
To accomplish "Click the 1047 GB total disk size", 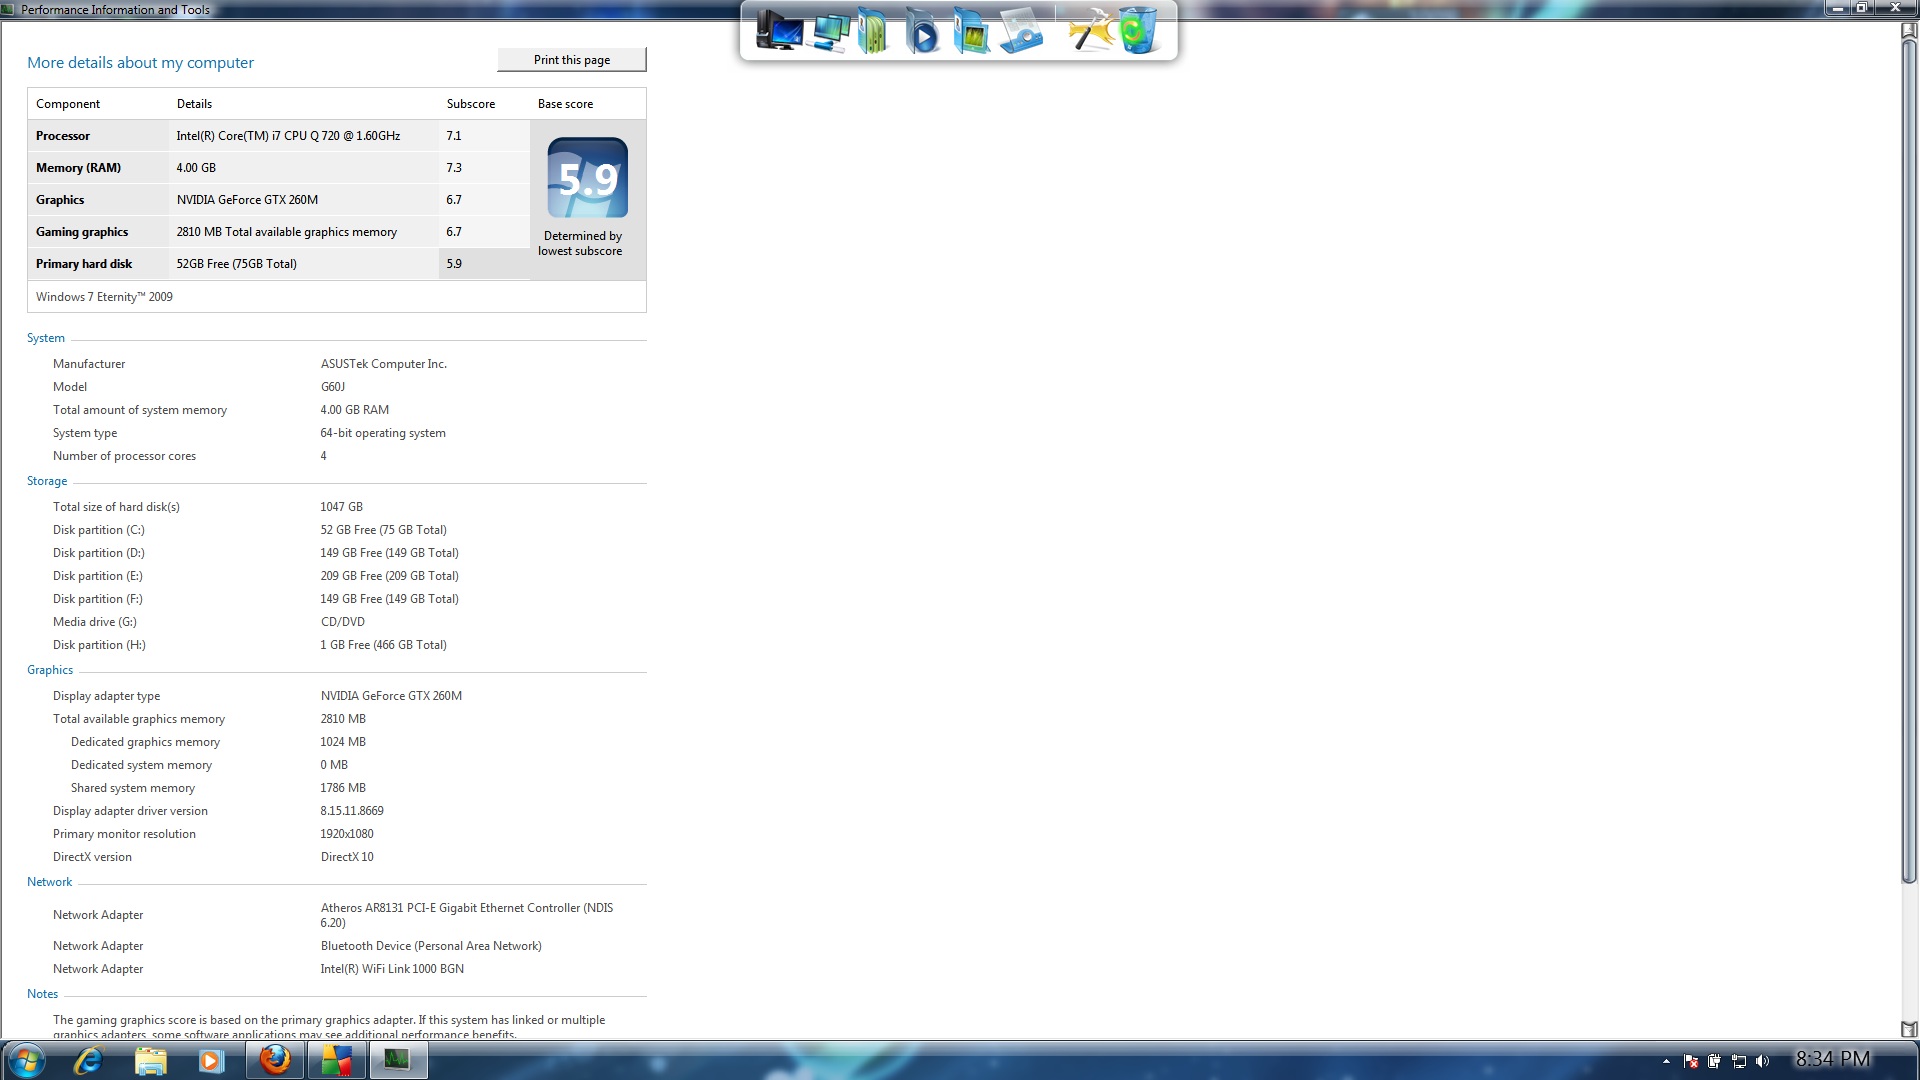I will pos(342,507).
